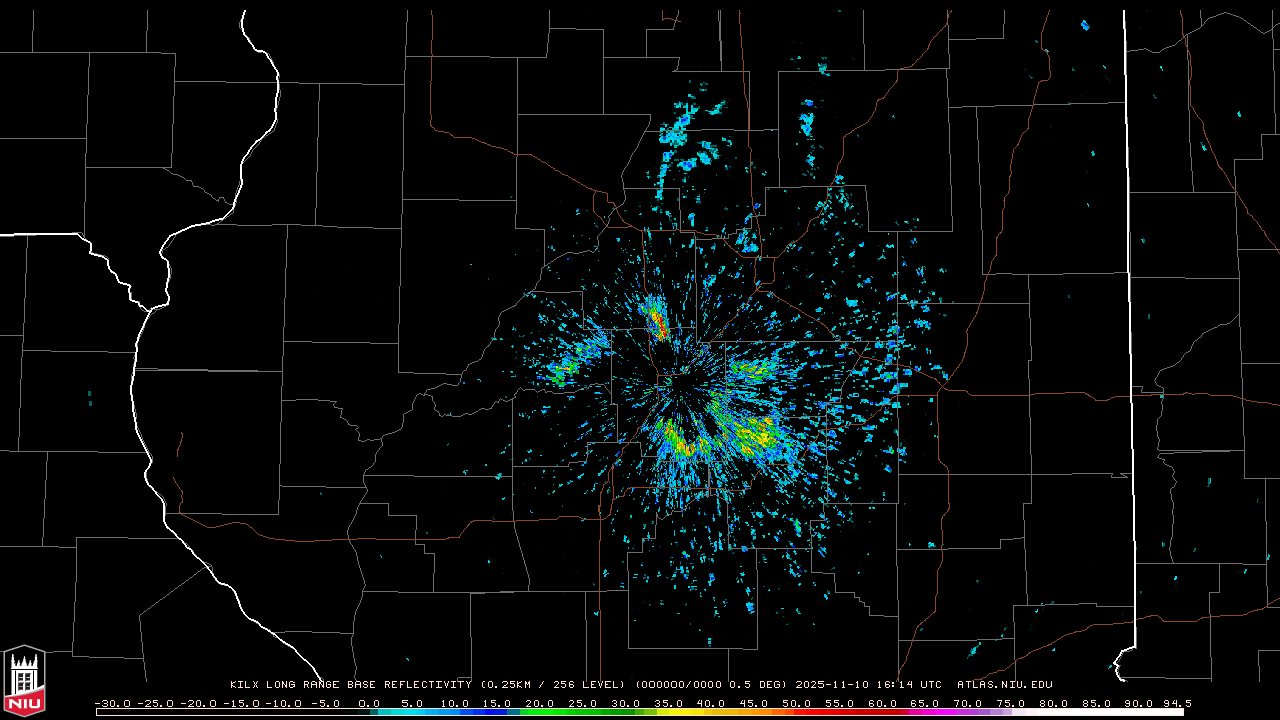Image resolution: width=1280 pixels, height=720 pixels.
Task: Click the 65.0 scale label
Action: pyautogui.click(x=925, y=703)
